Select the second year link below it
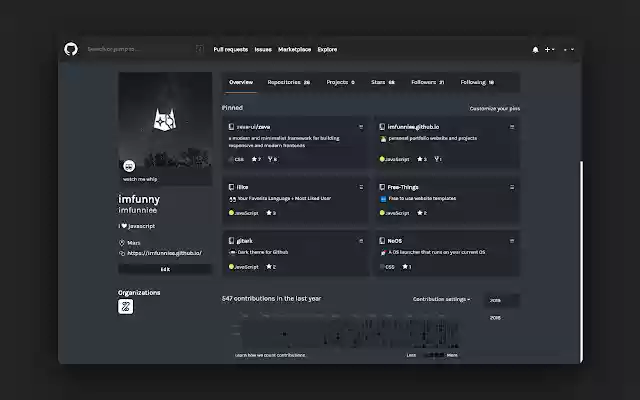Viewport: 640px width, 400px height. click(x=495, y=318)
